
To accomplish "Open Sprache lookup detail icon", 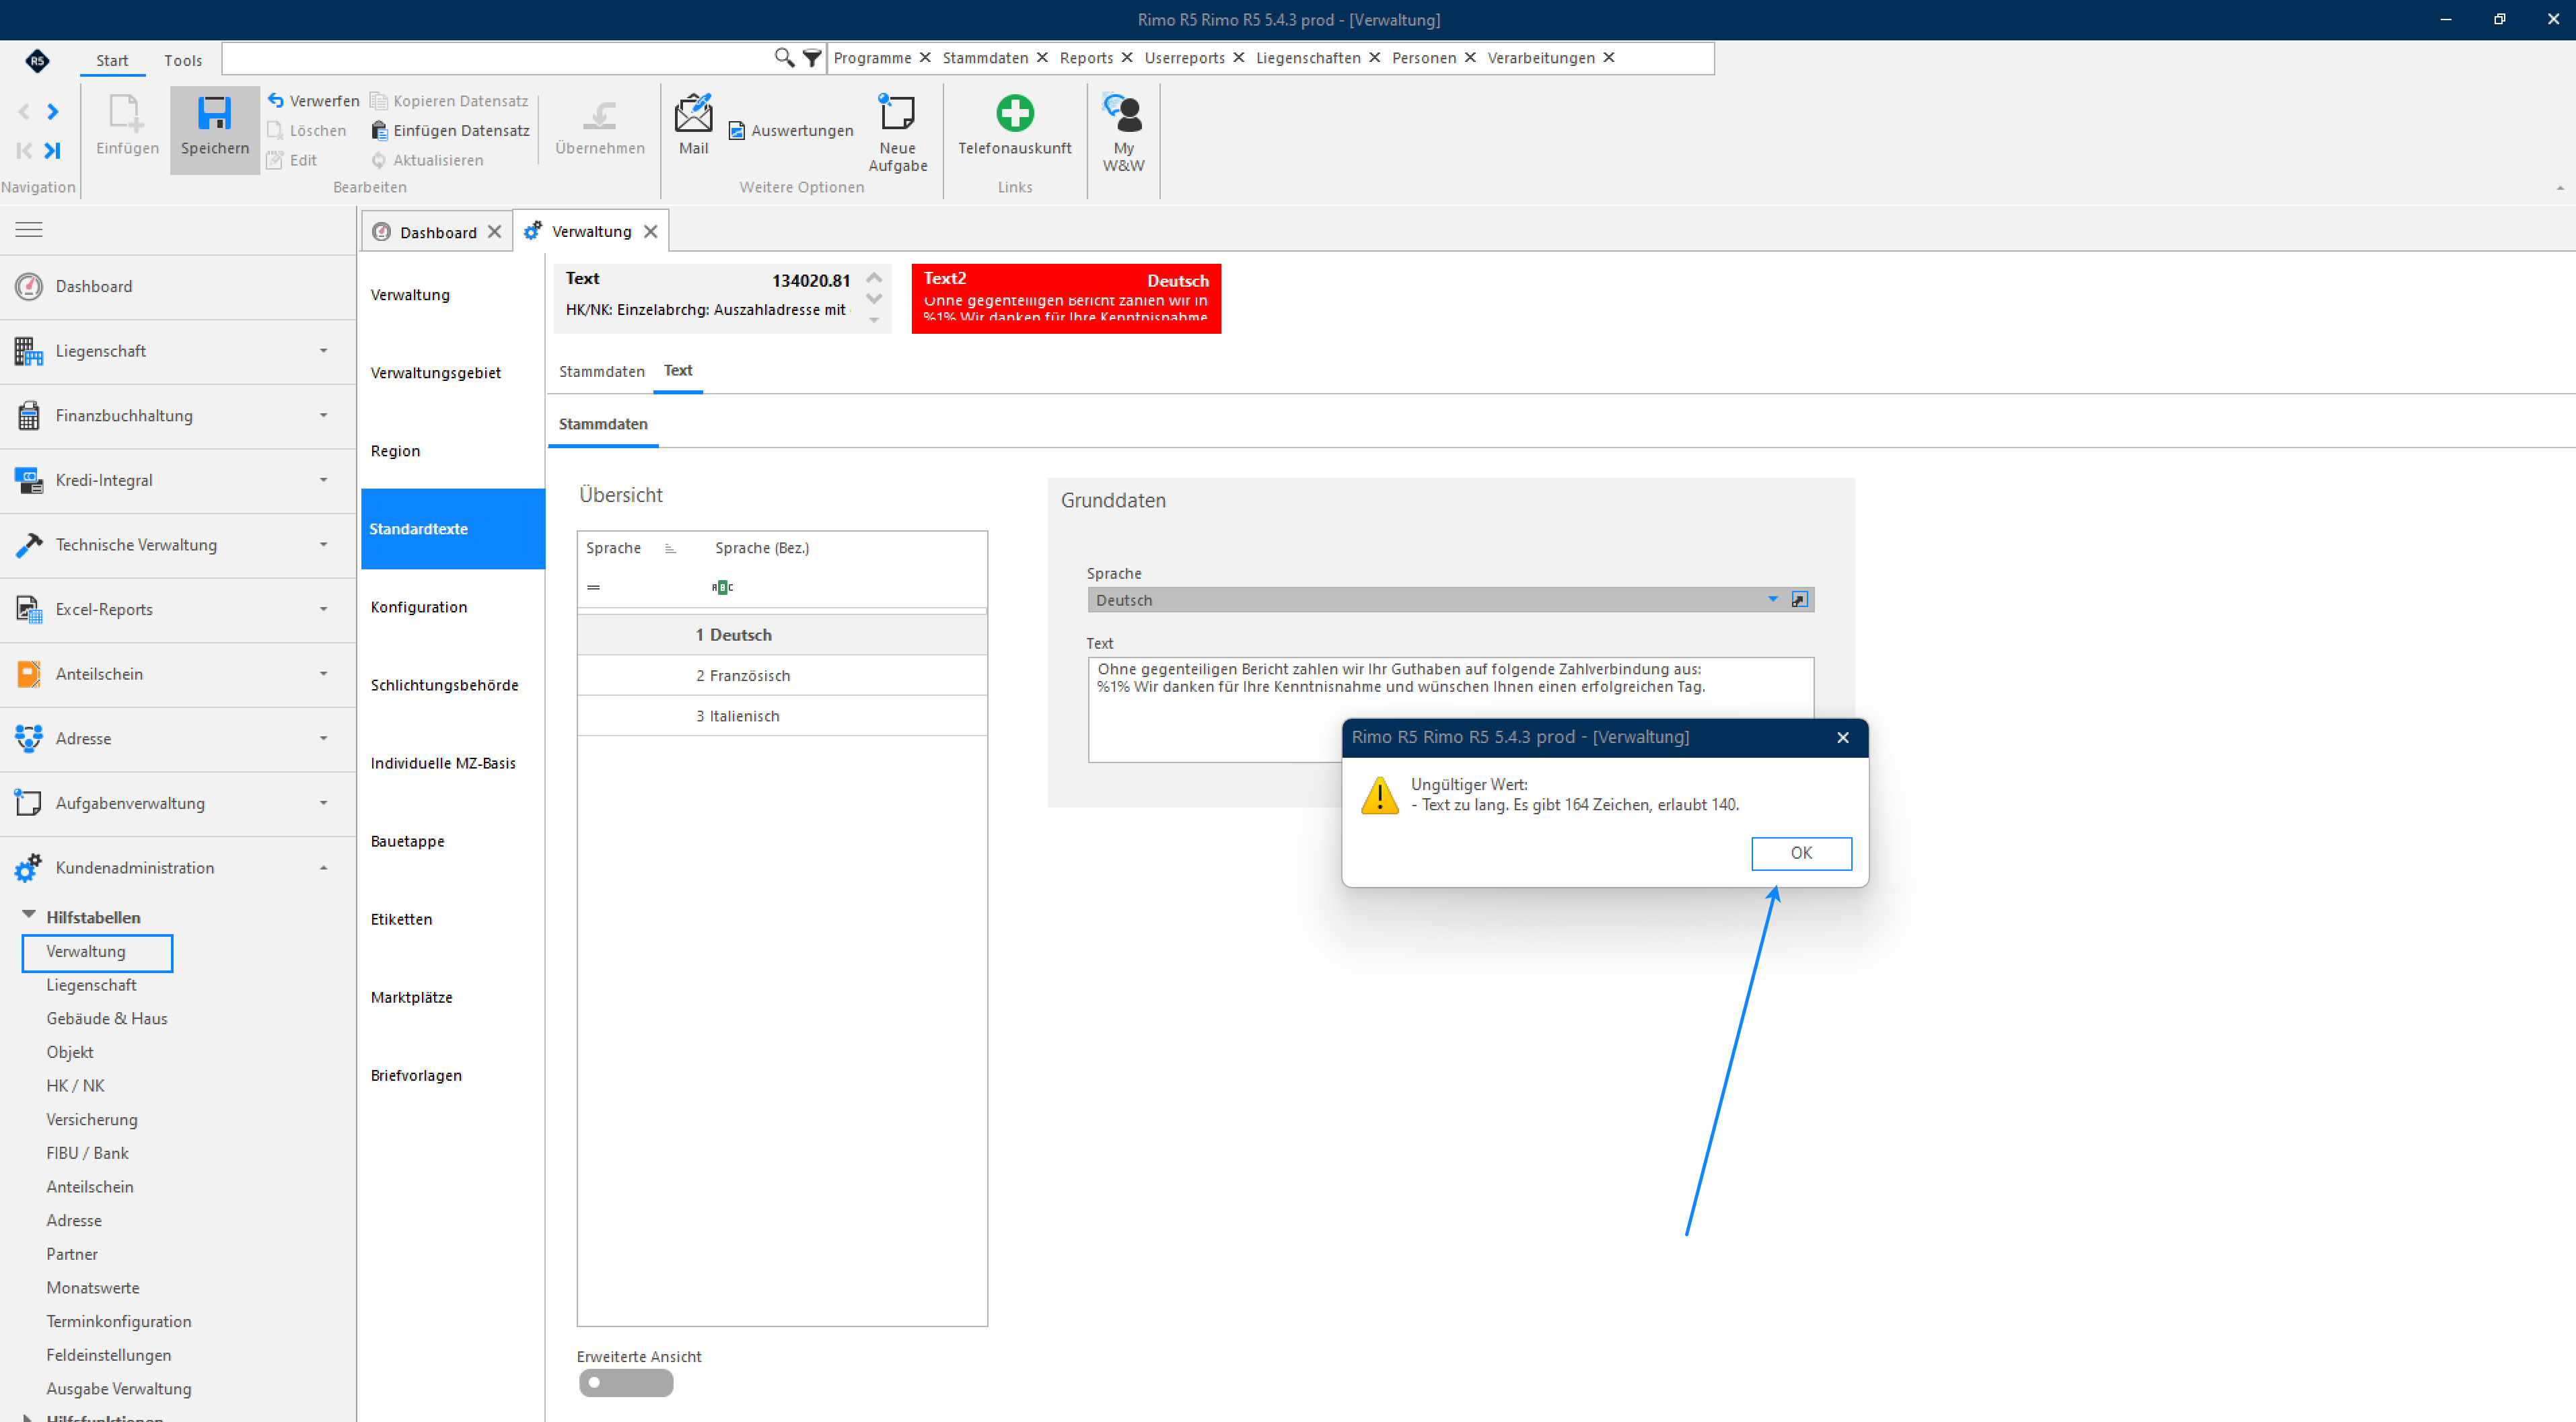I will click(1799, 600).
